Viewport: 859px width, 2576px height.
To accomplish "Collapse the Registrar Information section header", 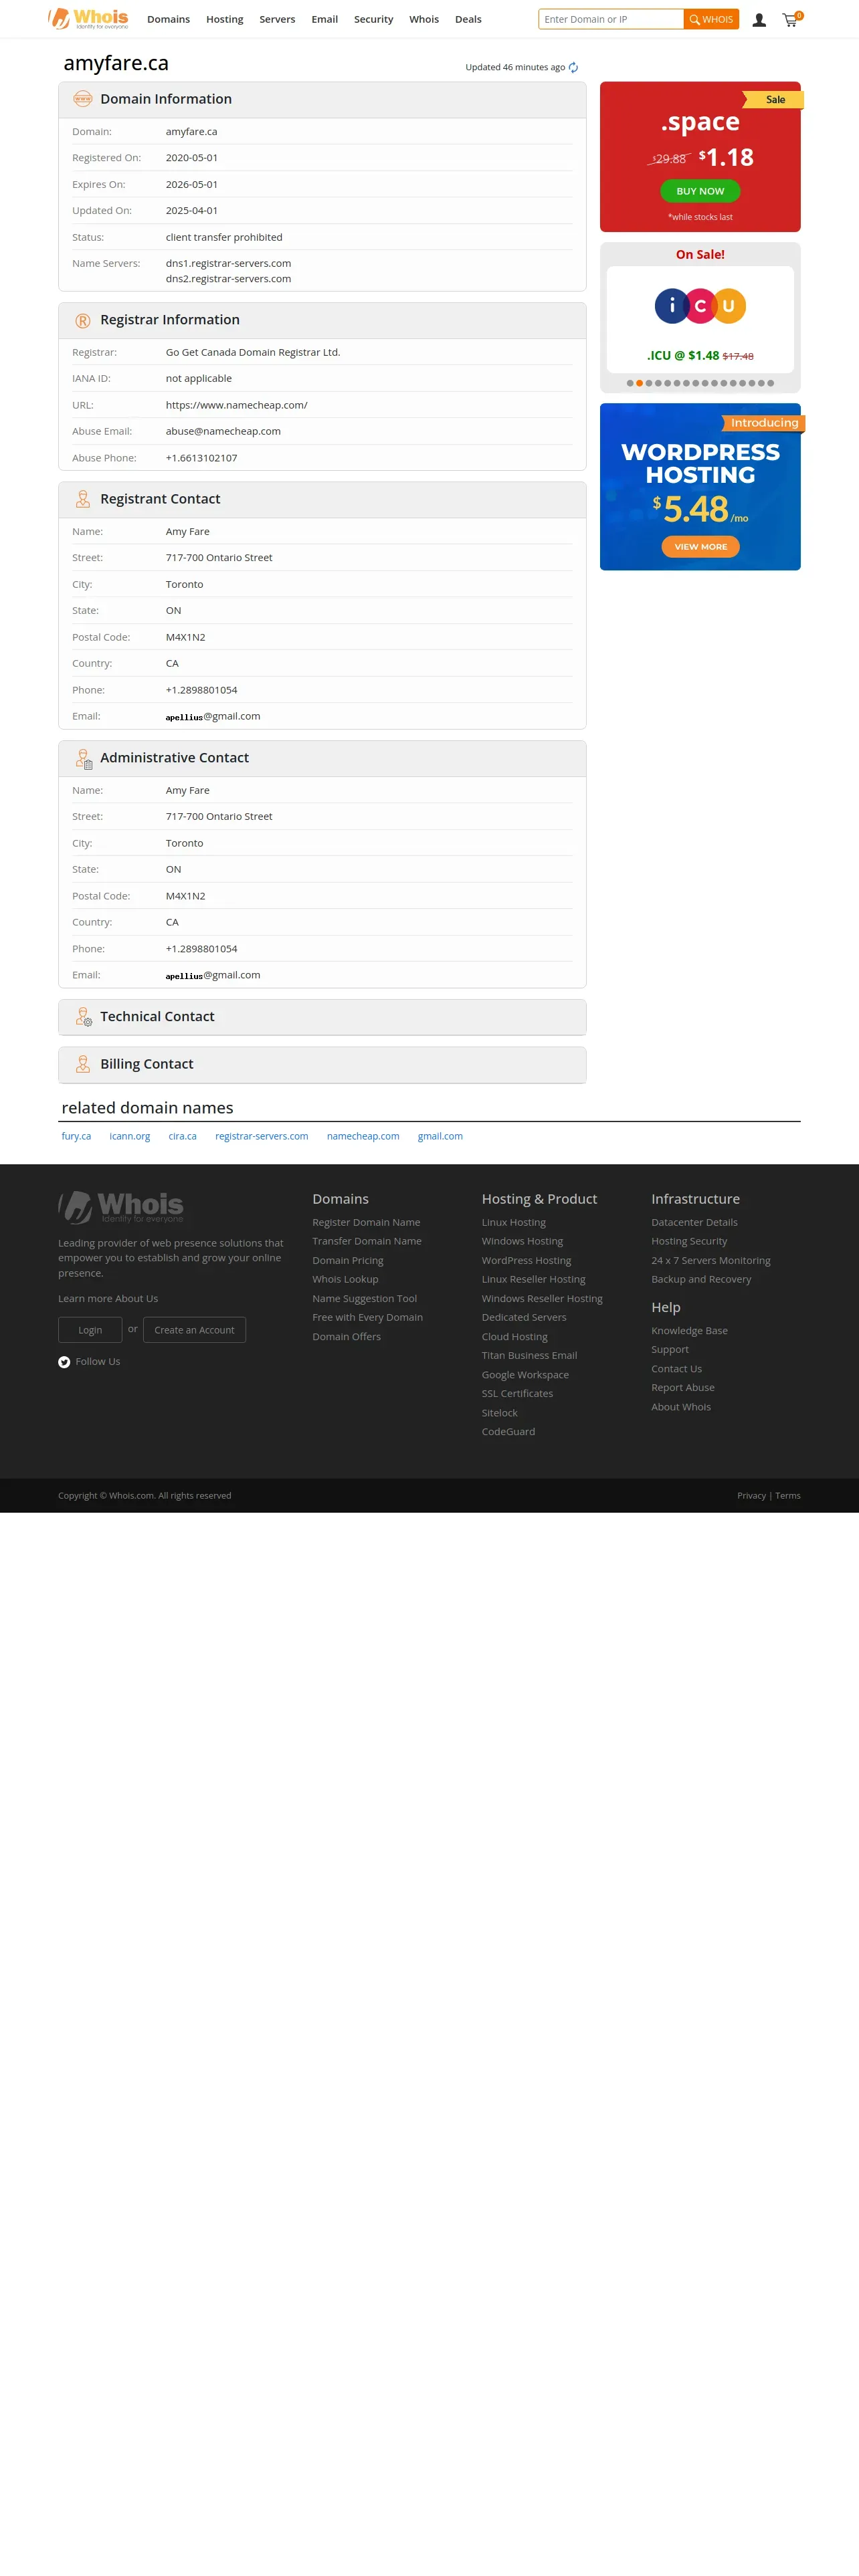I will 322,320.
